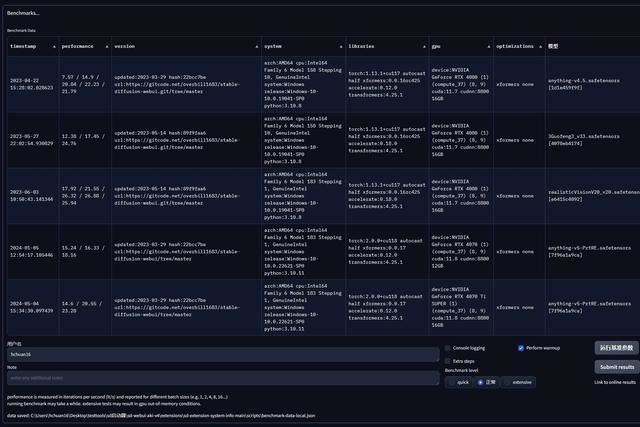Choose the 正常 benchmark level
The image size is (640, 427).
coord(481,382)
